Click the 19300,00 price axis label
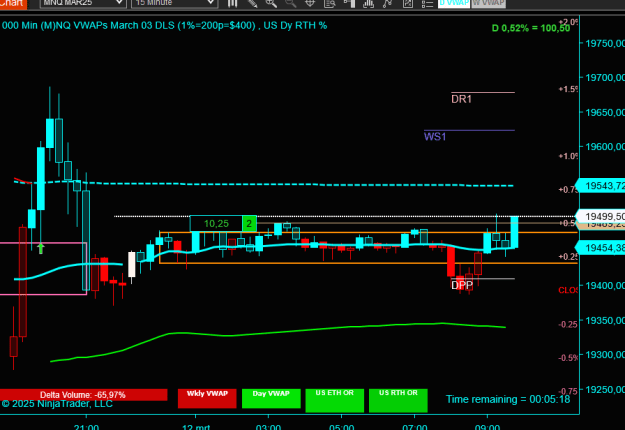625x430 pixels. (x=605, y=354)
